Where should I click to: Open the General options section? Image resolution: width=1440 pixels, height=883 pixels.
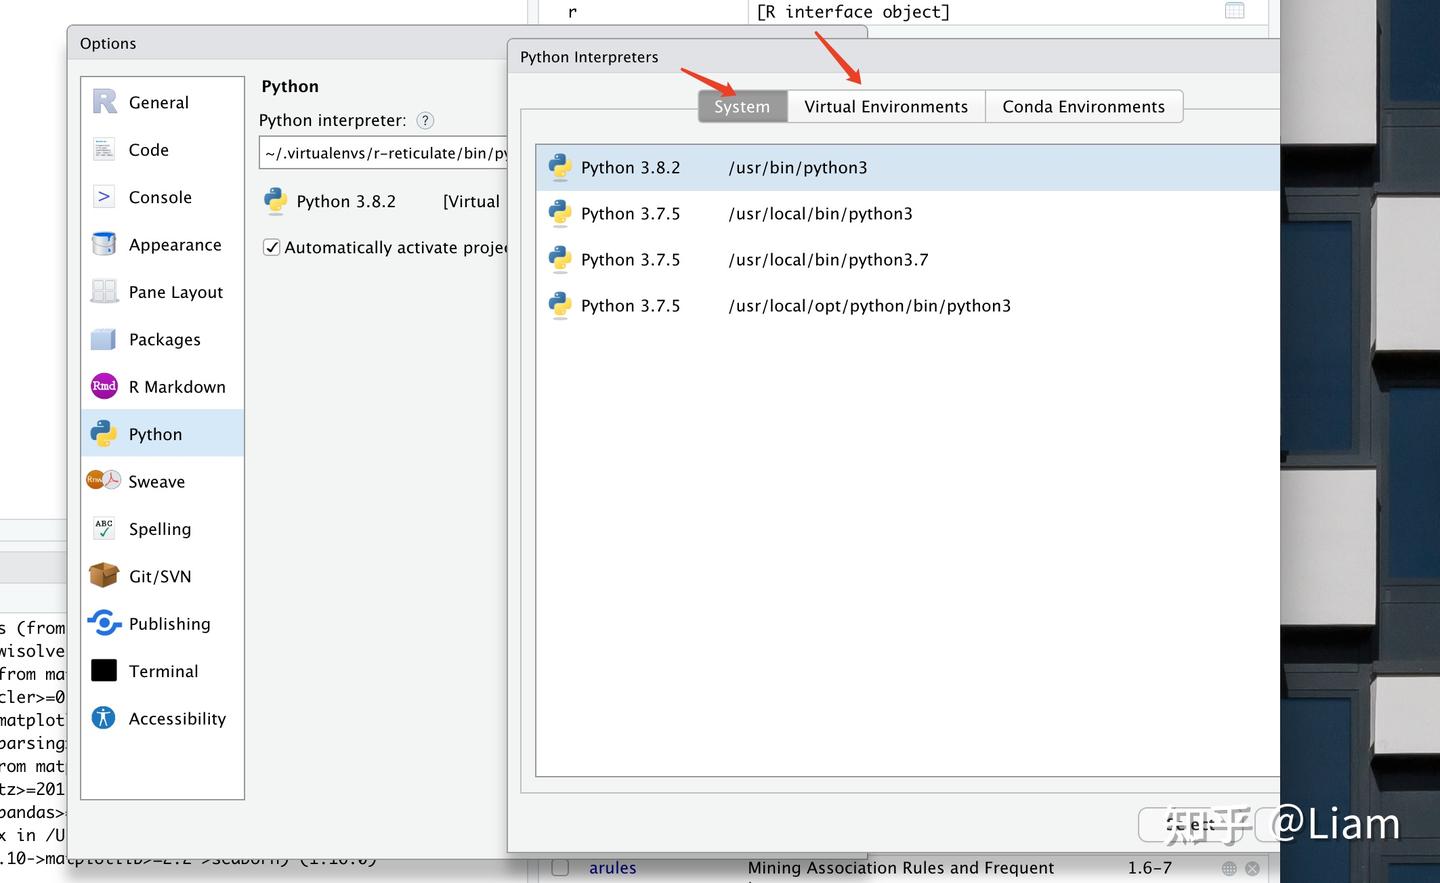162,102
